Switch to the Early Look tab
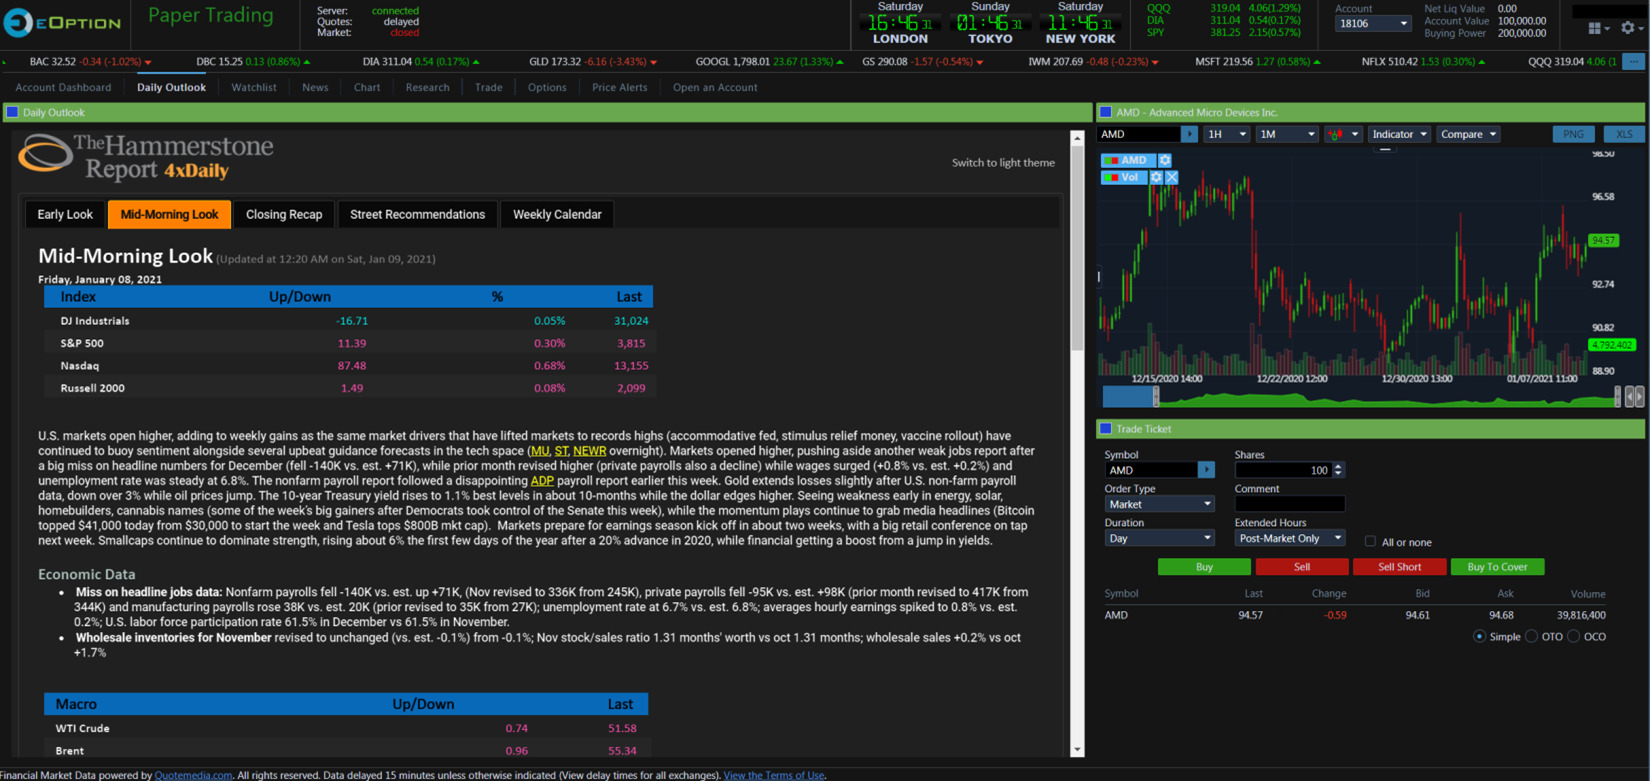Viewport: 1650px width, 781px height. pyautogui.click(x=65, y=214)
